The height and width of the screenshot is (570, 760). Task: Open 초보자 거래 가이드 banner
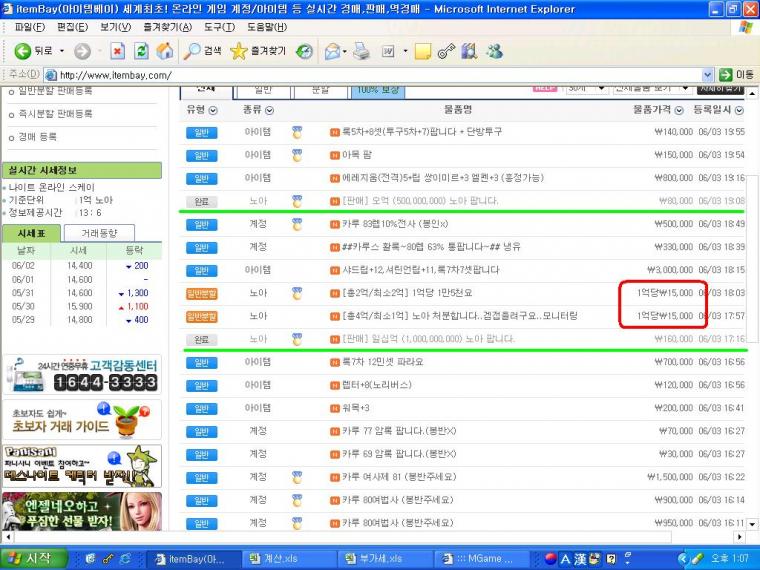pyautogui.click(x=82, y=420)
